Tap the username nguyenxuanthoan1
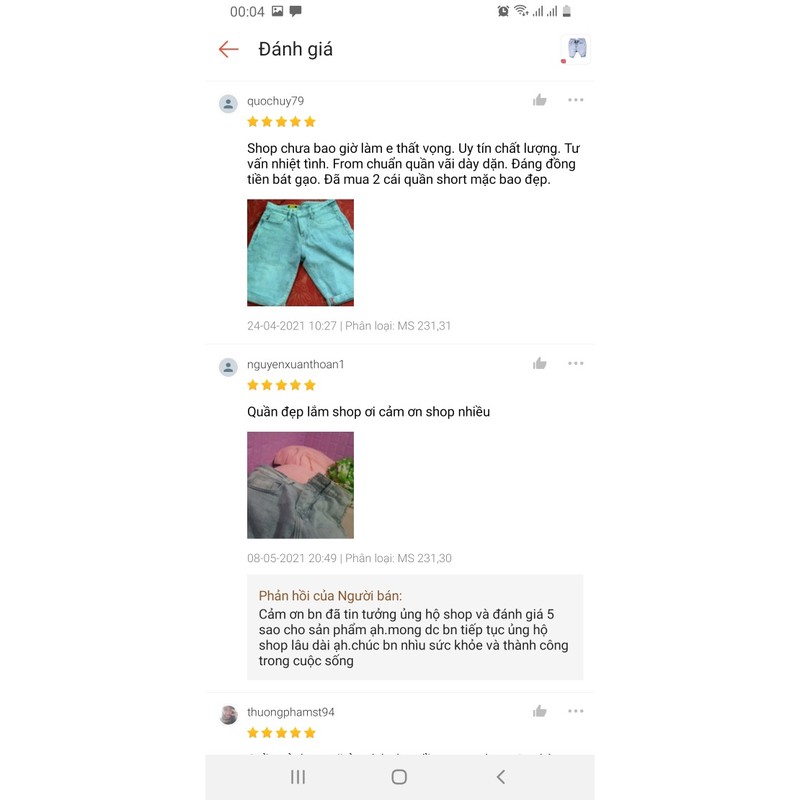Image resolution: width=800 pixels, height=800 pixels. coord(295,364)
